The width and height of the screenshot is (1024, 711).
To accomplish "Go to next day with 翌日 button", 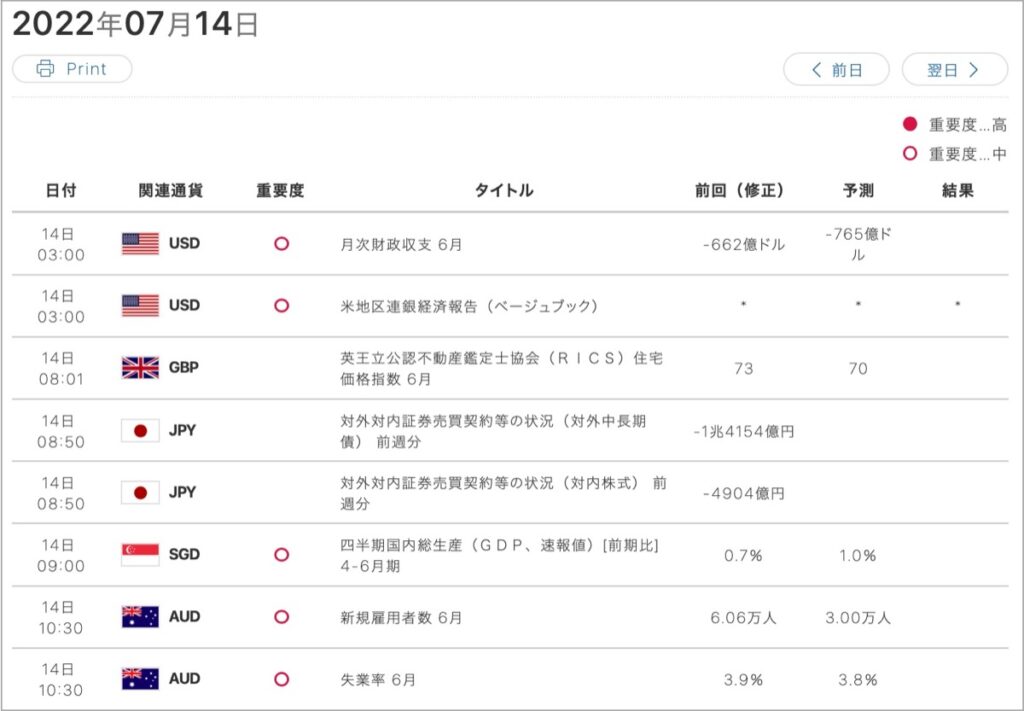I will pos(955,69).
